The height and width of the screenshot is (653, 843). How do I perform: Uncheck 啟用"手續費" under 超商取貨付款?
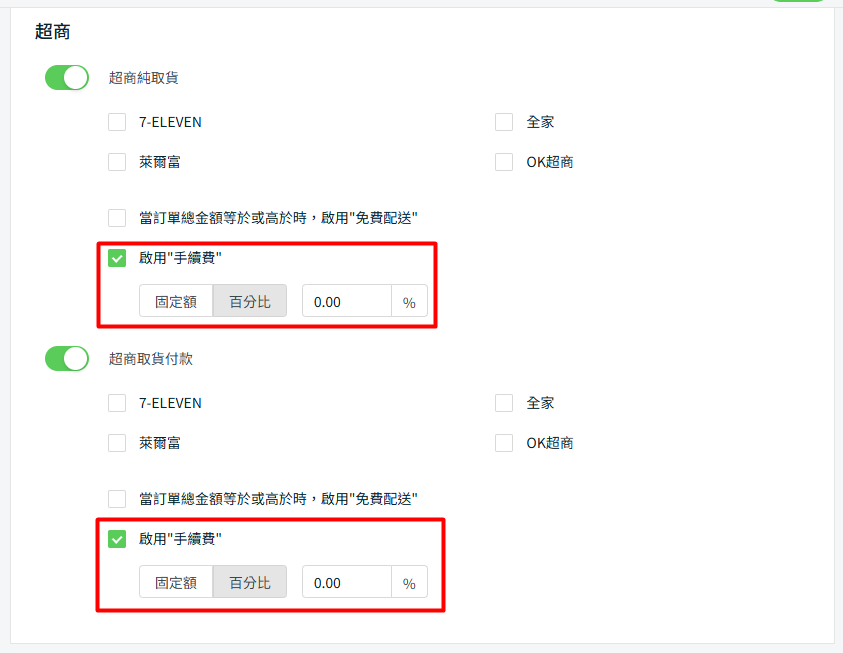coord(117,539)
